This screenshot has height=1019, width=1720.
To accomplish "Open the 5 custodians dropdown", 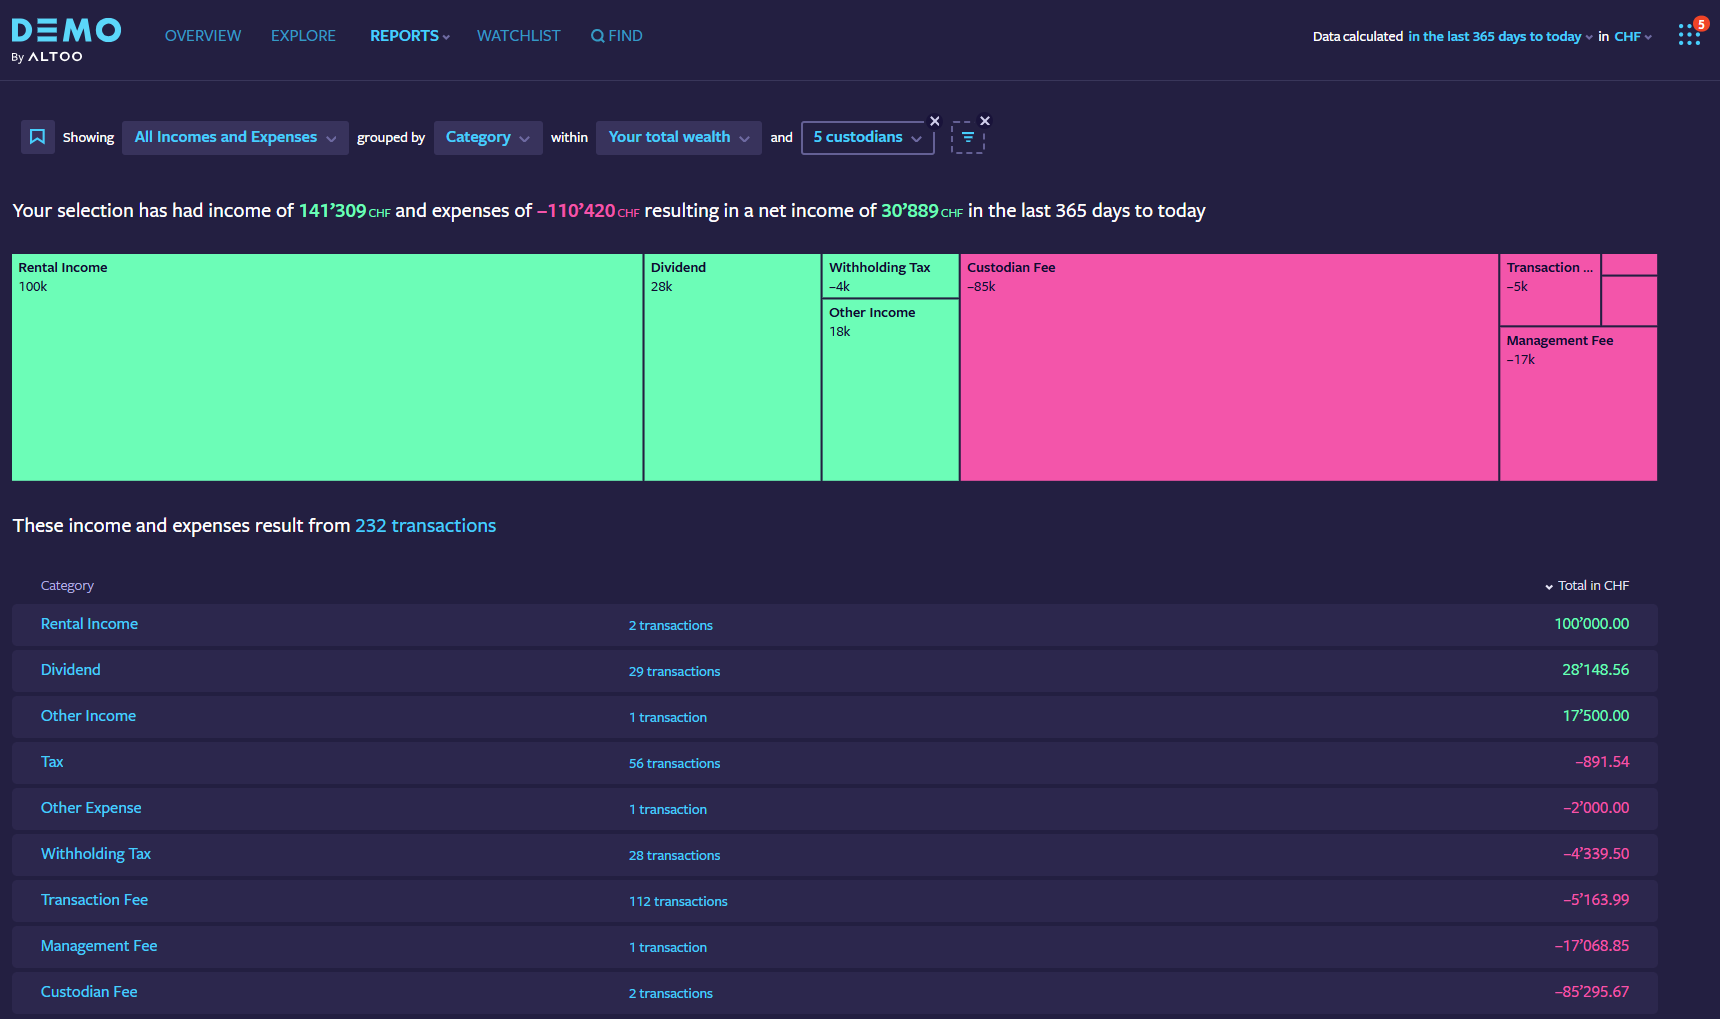I will coord(867,138).
